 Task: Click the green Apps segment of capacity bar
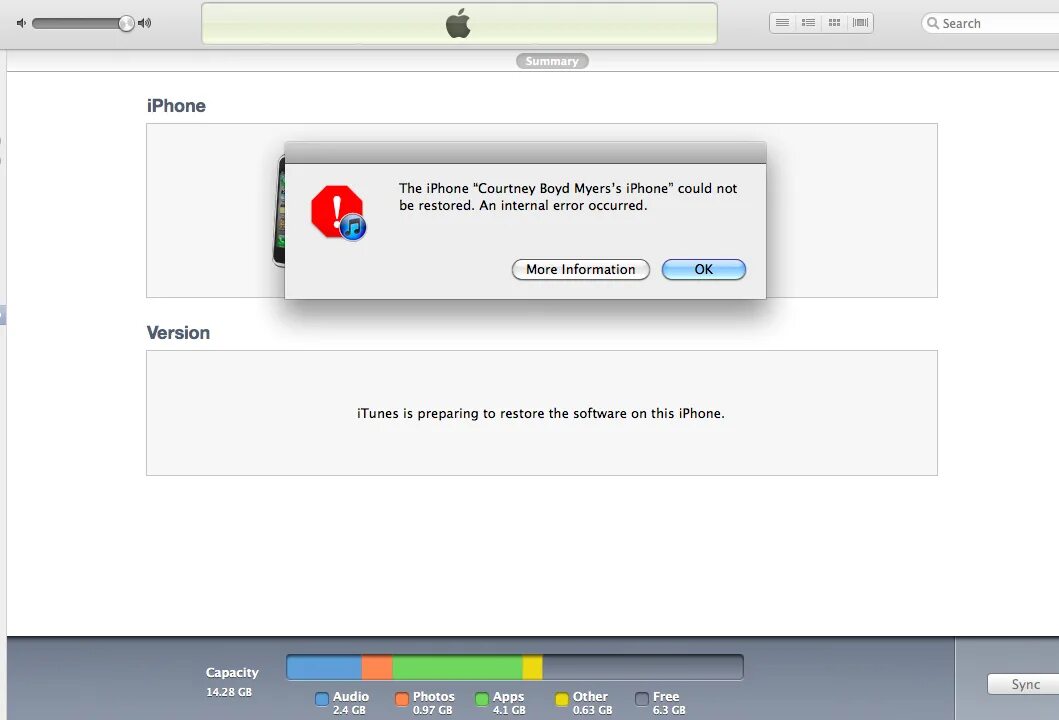coord(457,667)
